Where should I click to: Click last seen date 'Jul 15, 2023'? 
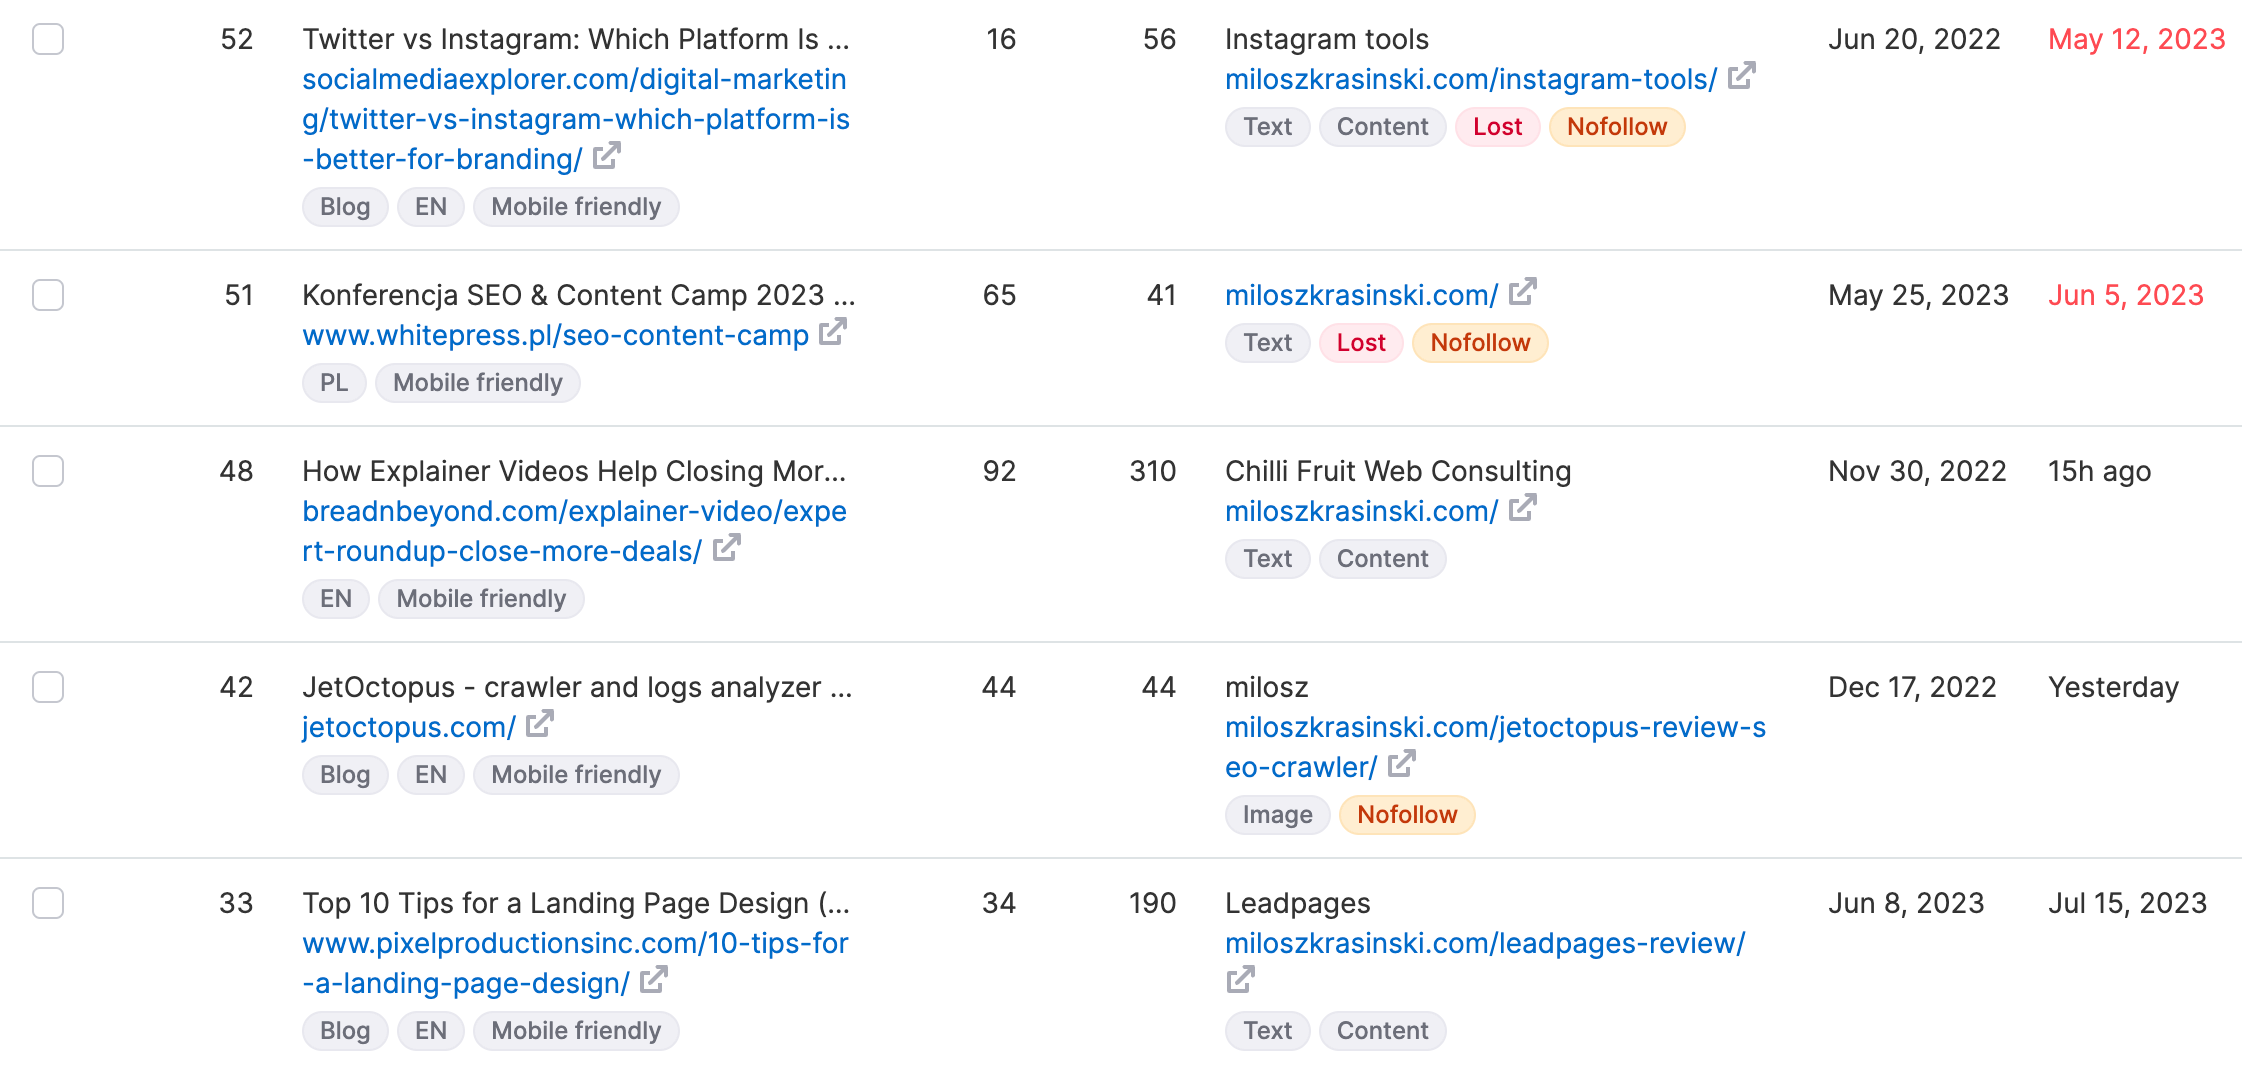[2128, 903]
